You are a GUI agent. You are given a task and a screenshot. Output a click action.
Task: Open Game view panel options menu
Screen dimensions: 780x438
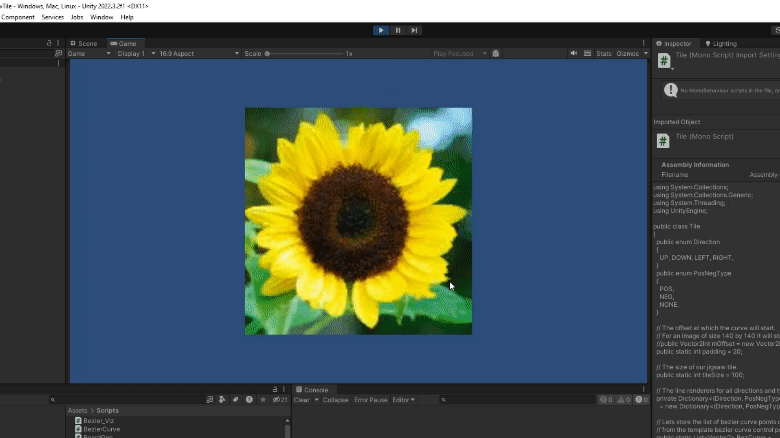(x=643, y=43)
